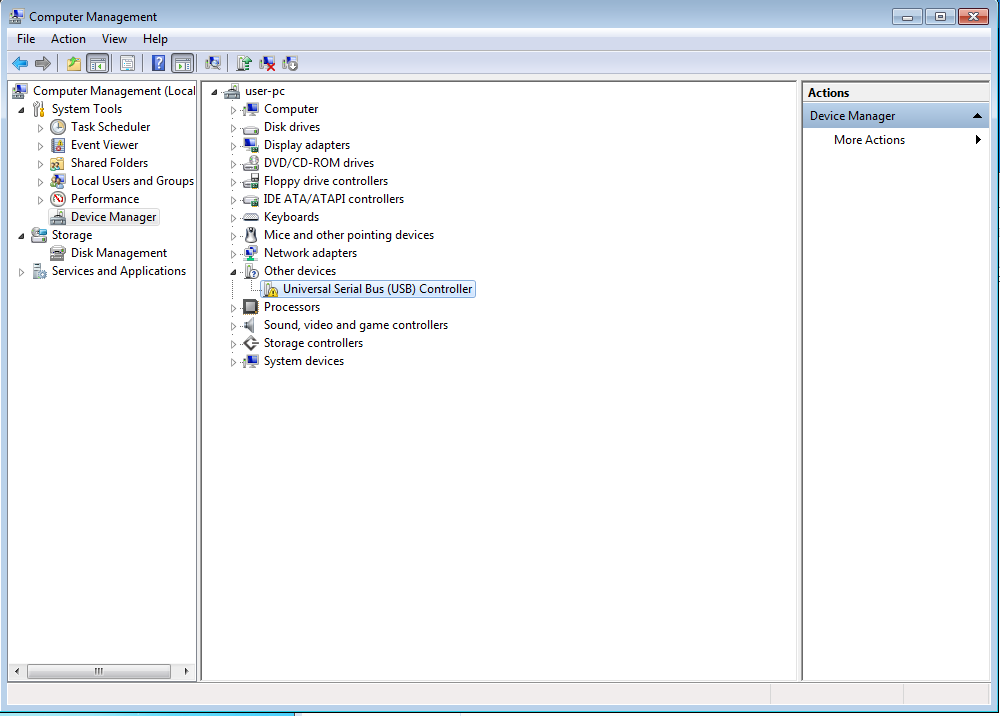The height and width of the screenshot is (716, 1000).
Task: Collapse the Device Manager actions header
Action: (x=977, y=116)
